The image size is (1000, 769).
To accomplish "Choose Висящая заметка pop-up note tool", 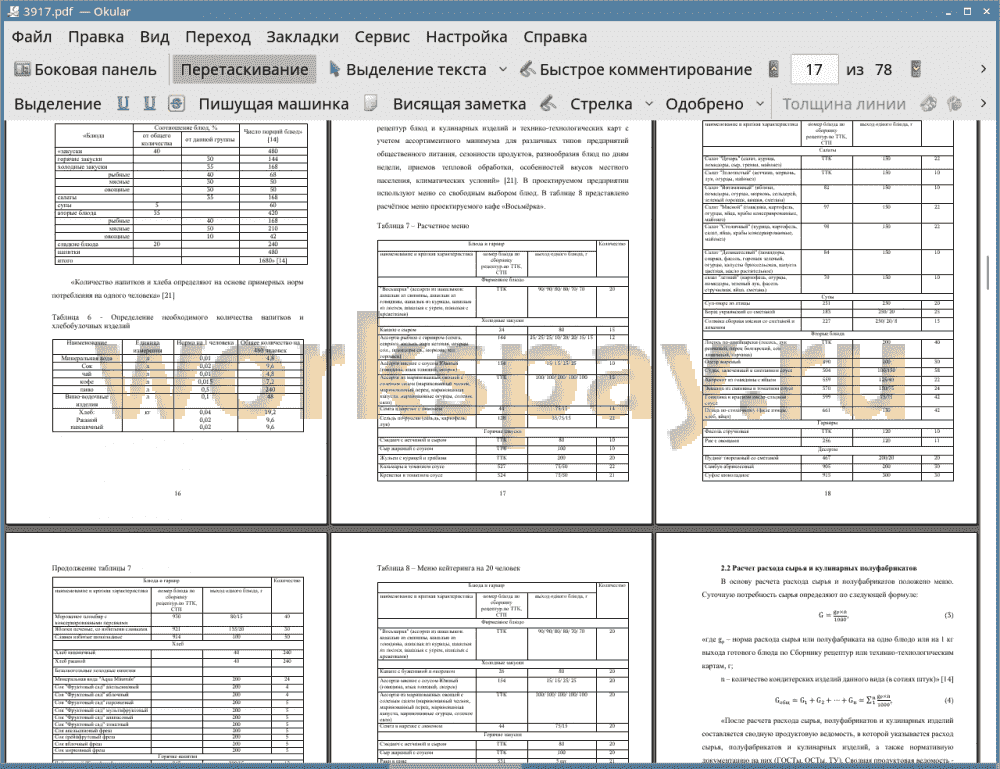I will (459, 104).
